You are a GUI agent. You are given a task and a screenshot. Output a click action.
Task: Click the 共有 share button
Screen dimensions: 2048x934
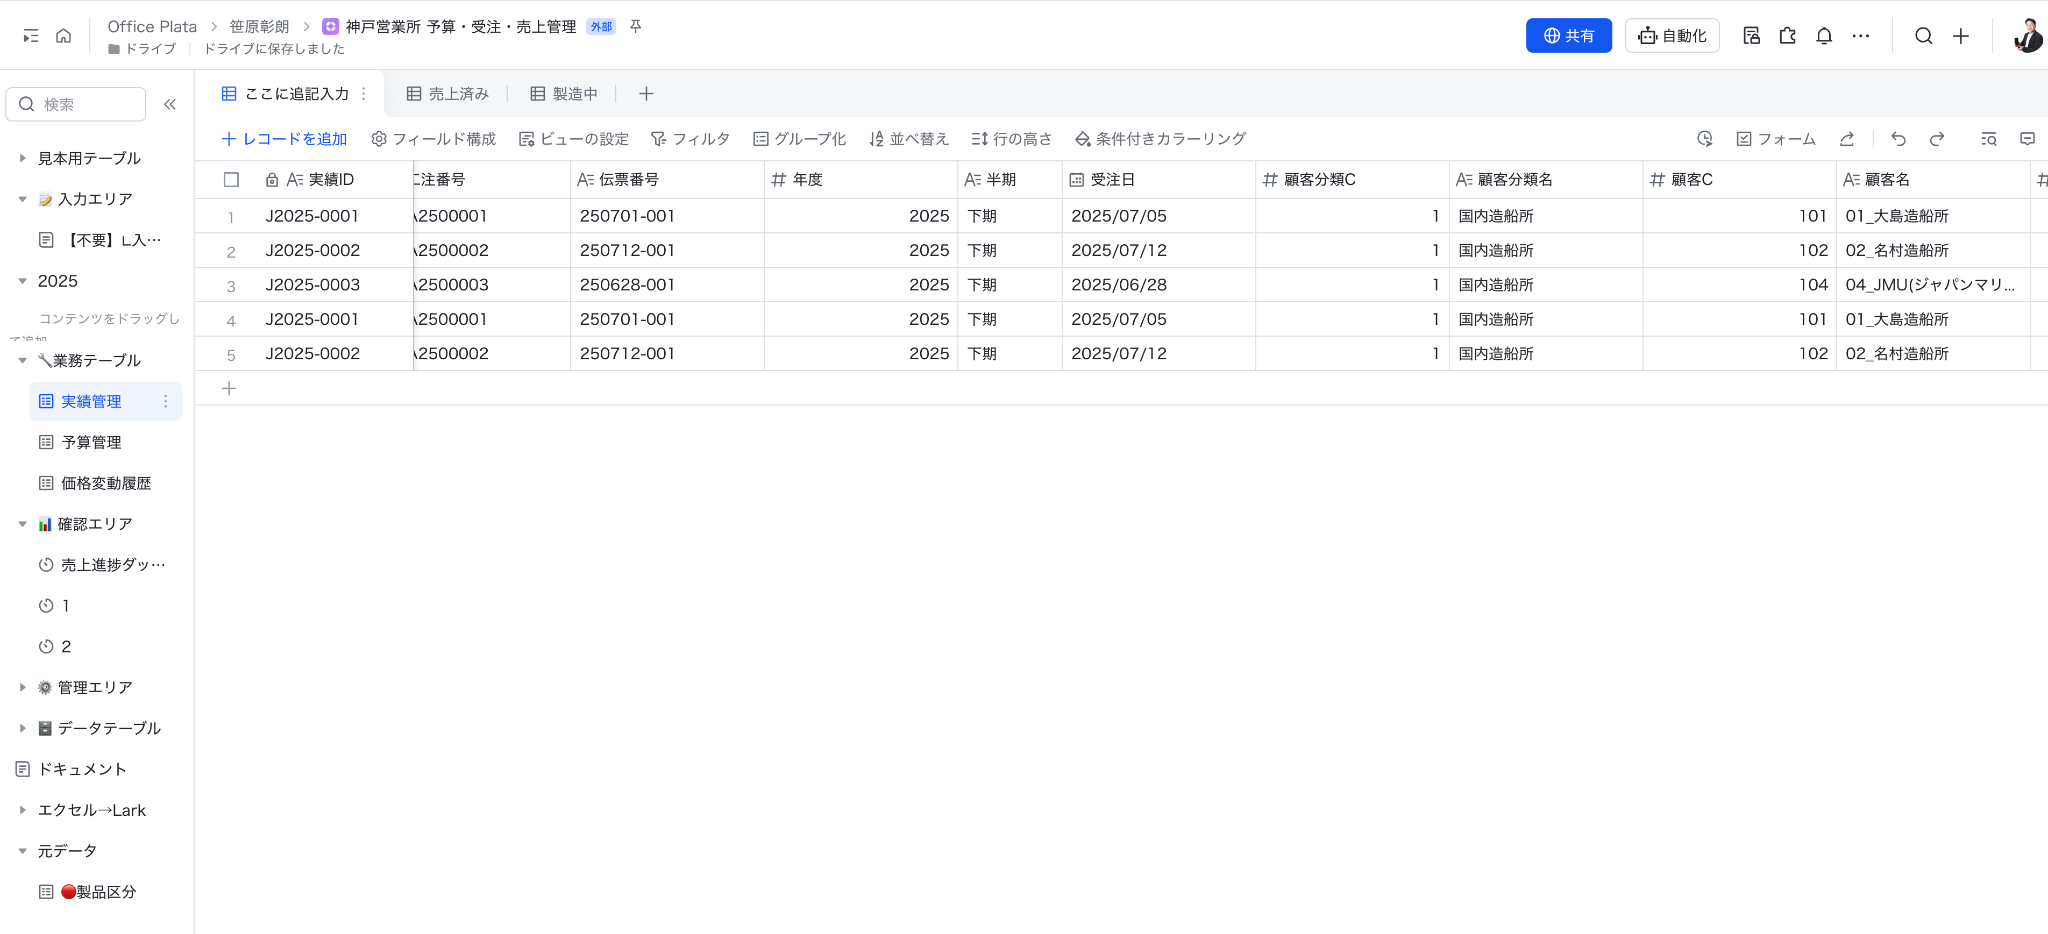(1568, 36)
